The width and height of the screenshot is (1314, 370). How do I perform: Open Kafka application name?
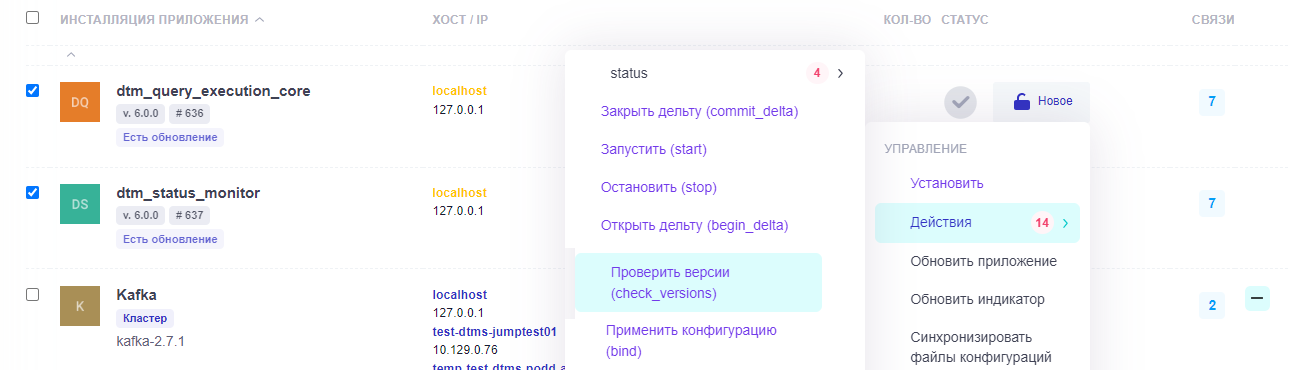[x=137, y=295]
